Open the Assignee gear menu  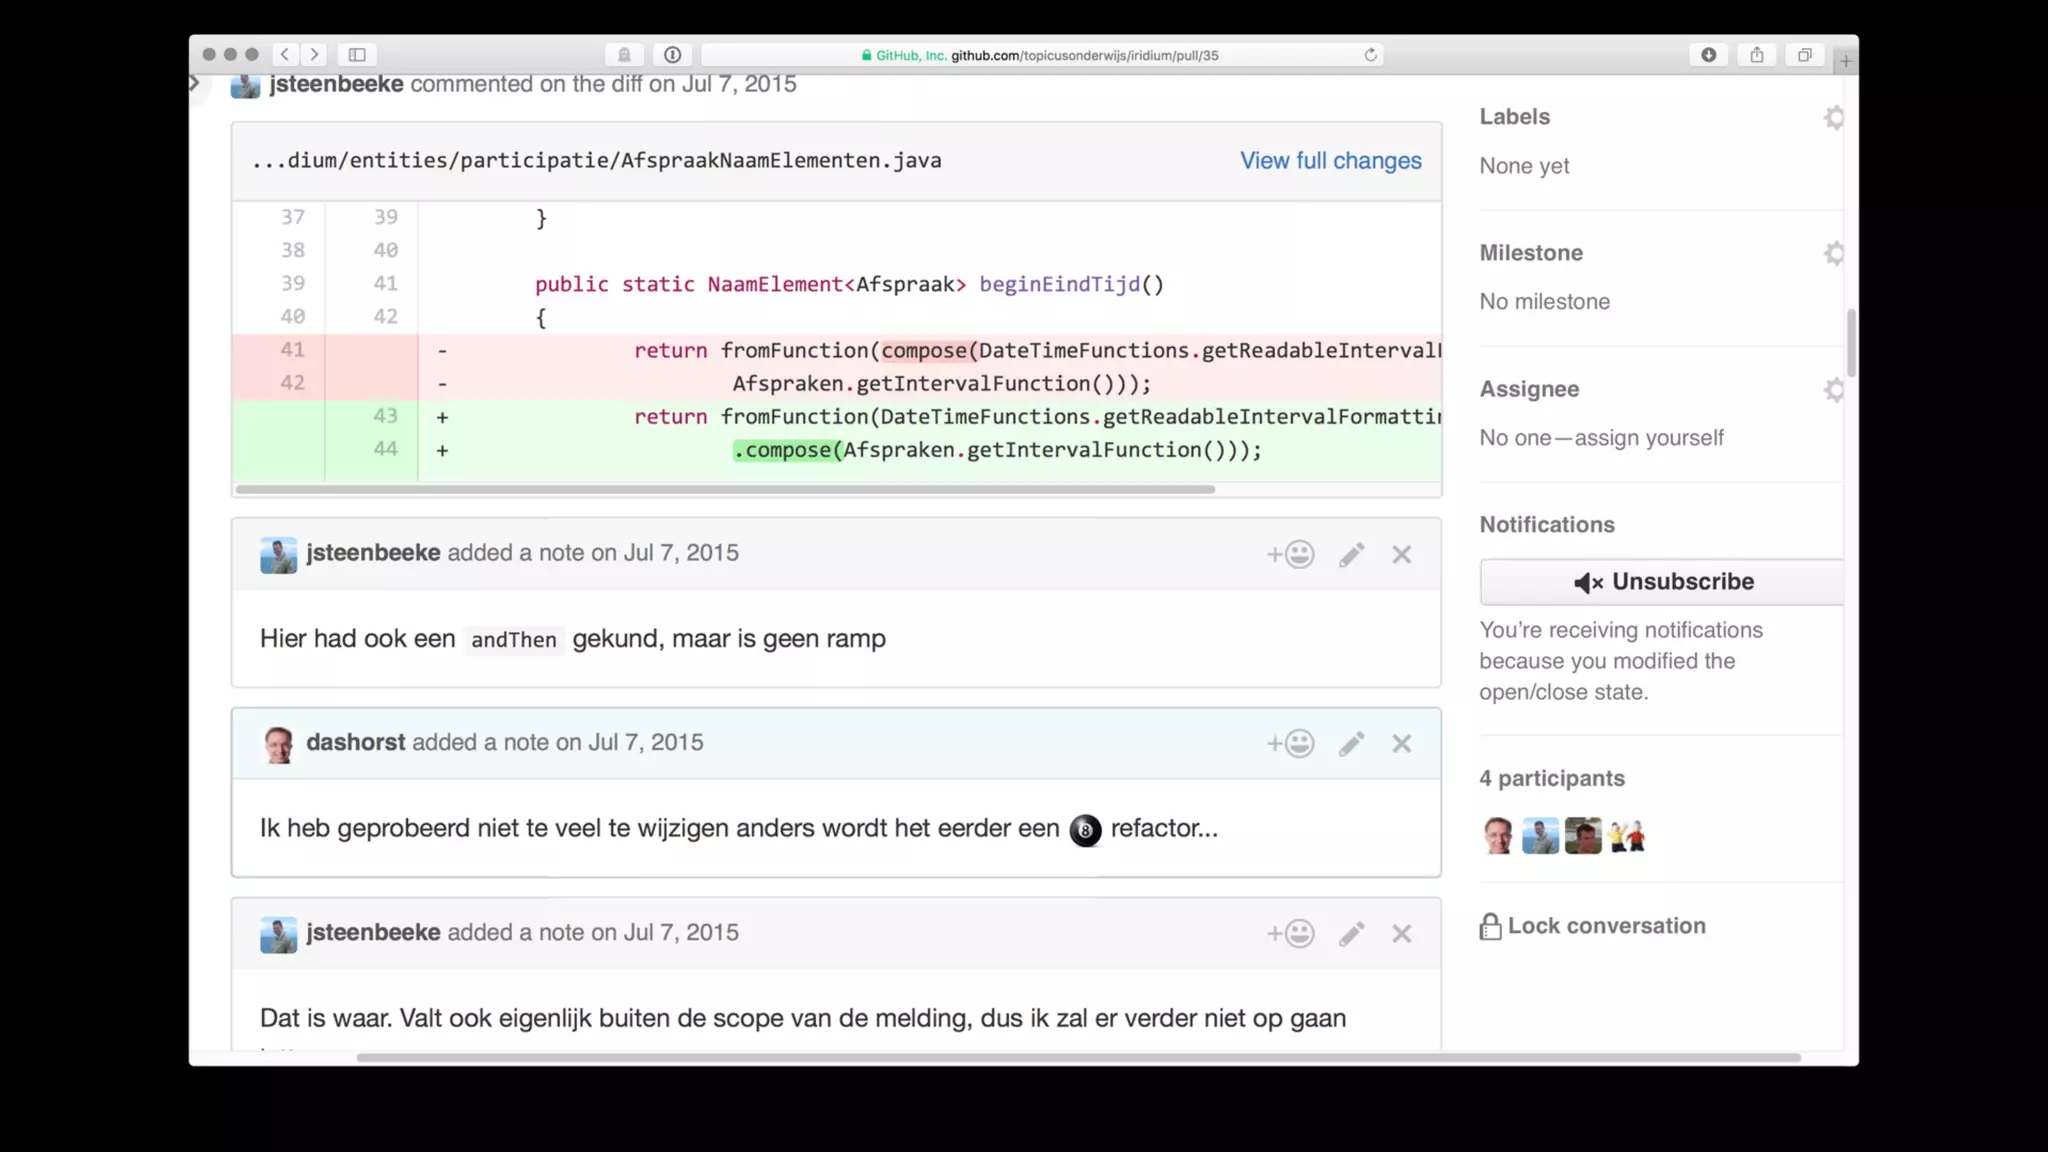pyautogui.click(x=1833, y=389)
